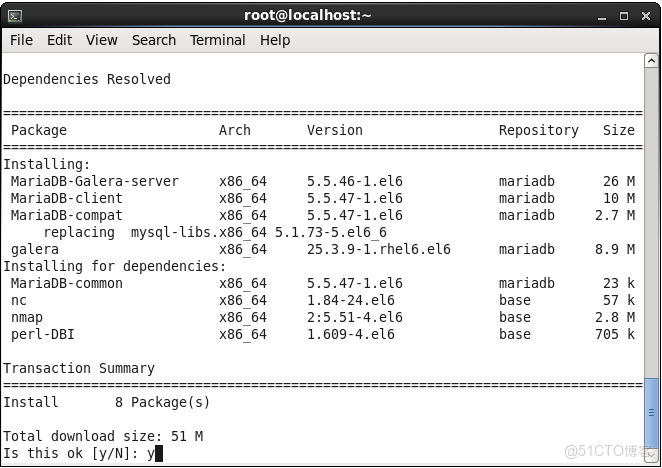Screen dimensions: 662x468
Task: Open the Help menu
Action: pos(275,40)
